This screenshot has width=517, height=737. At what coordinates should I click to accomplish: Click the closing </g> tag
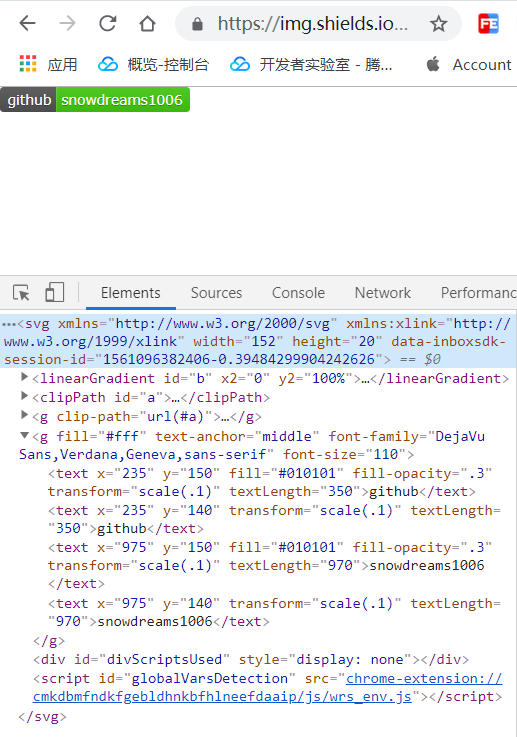(49, 641)
